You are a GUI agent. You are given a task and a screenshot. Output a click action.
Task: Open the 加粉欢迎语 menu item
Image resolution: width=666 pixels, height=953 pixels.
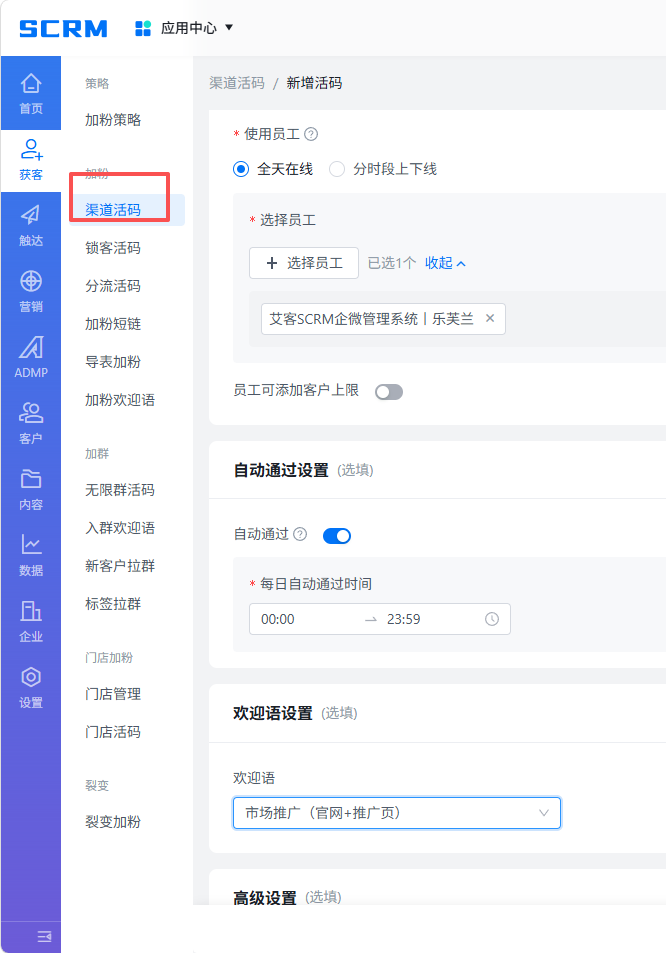(120, 400)
